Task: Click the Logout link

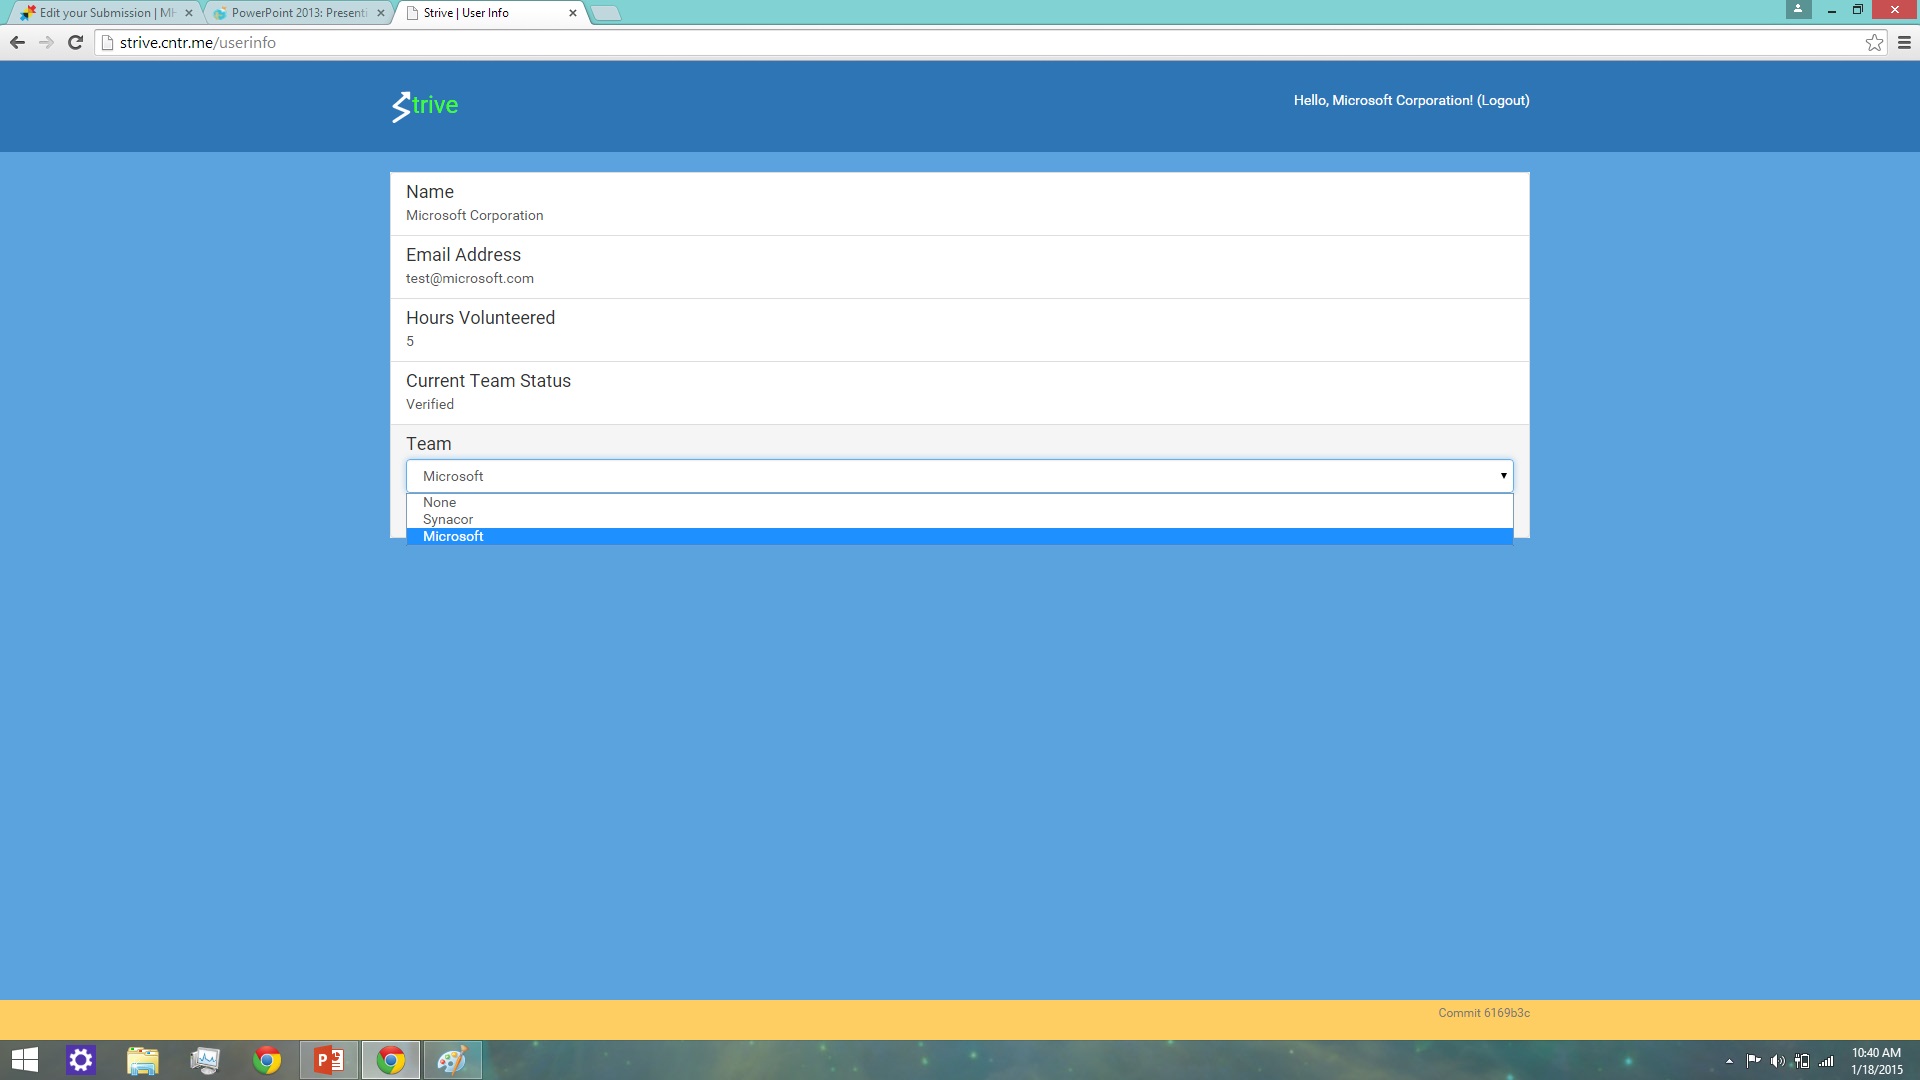Action: (x=1503, y=100)
